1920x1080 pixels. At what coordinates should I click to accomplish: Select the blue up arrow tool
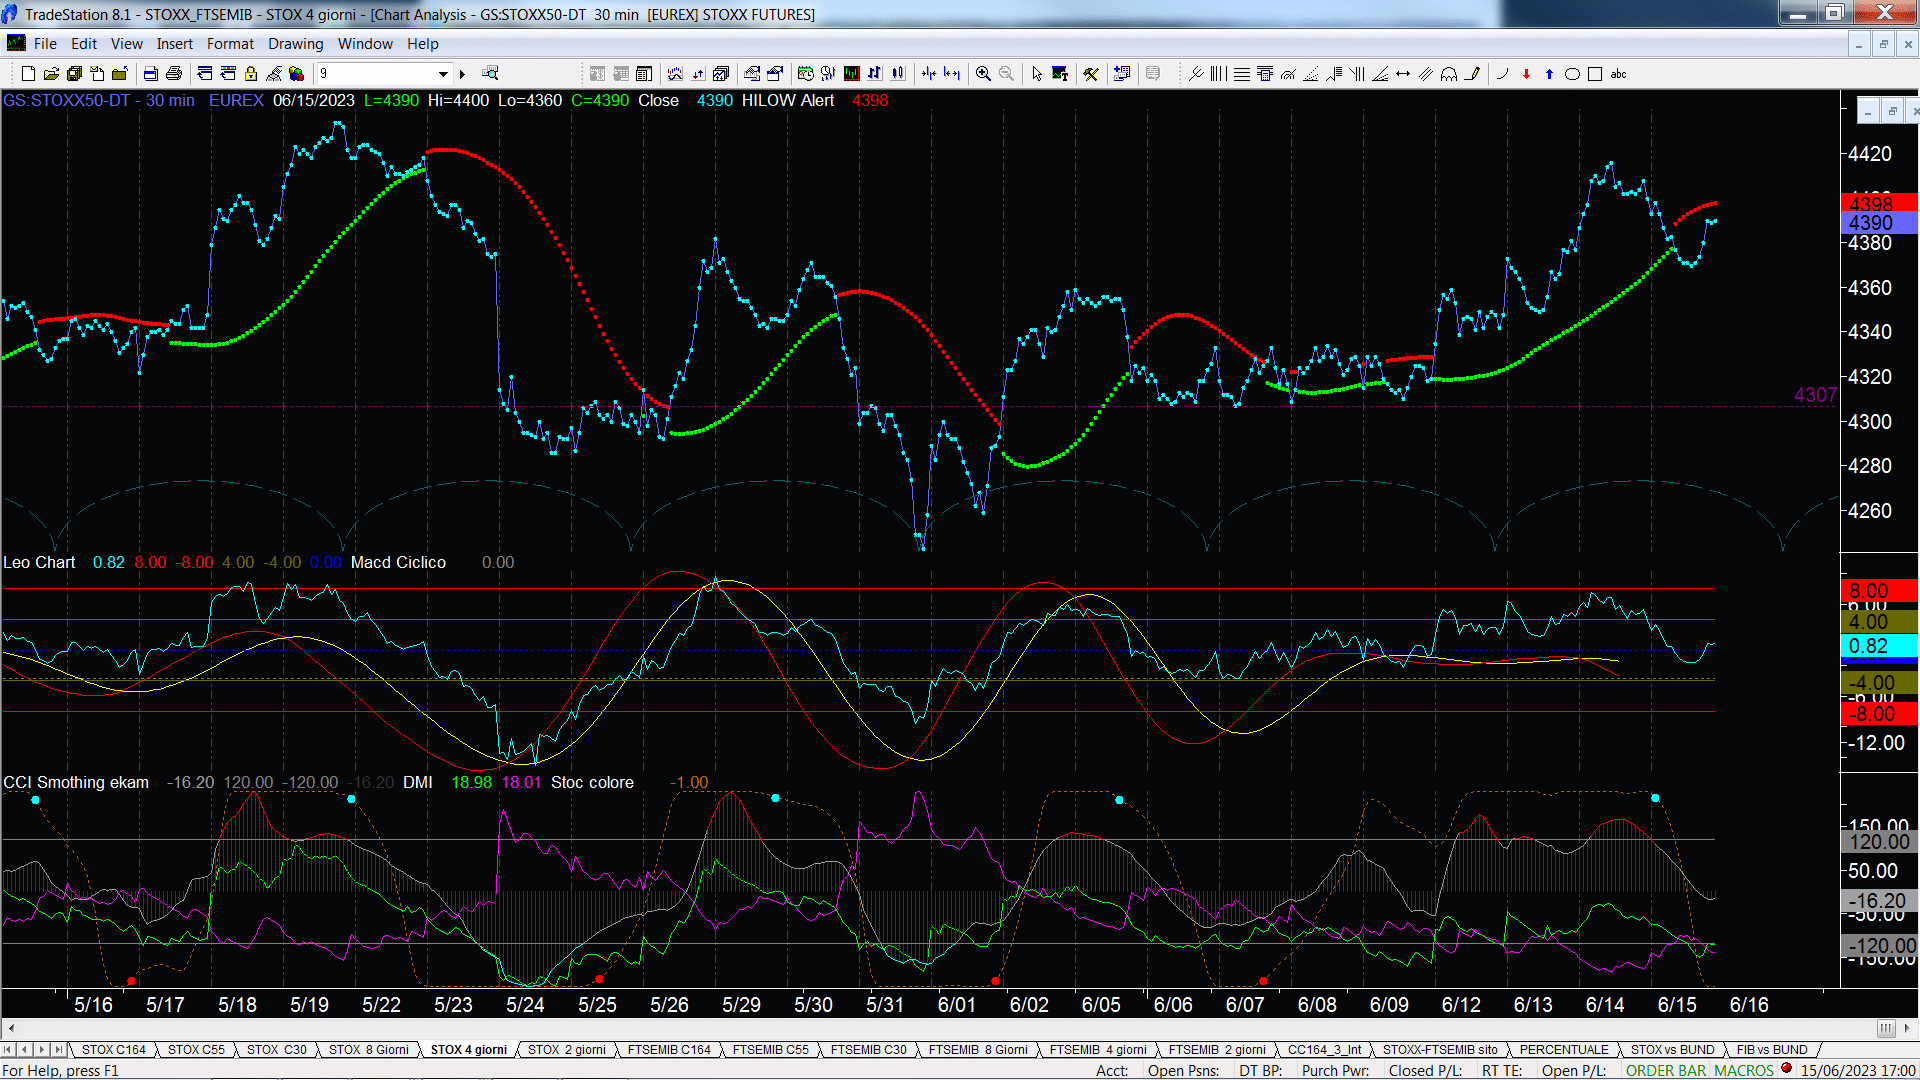(x=1549, y=74)
